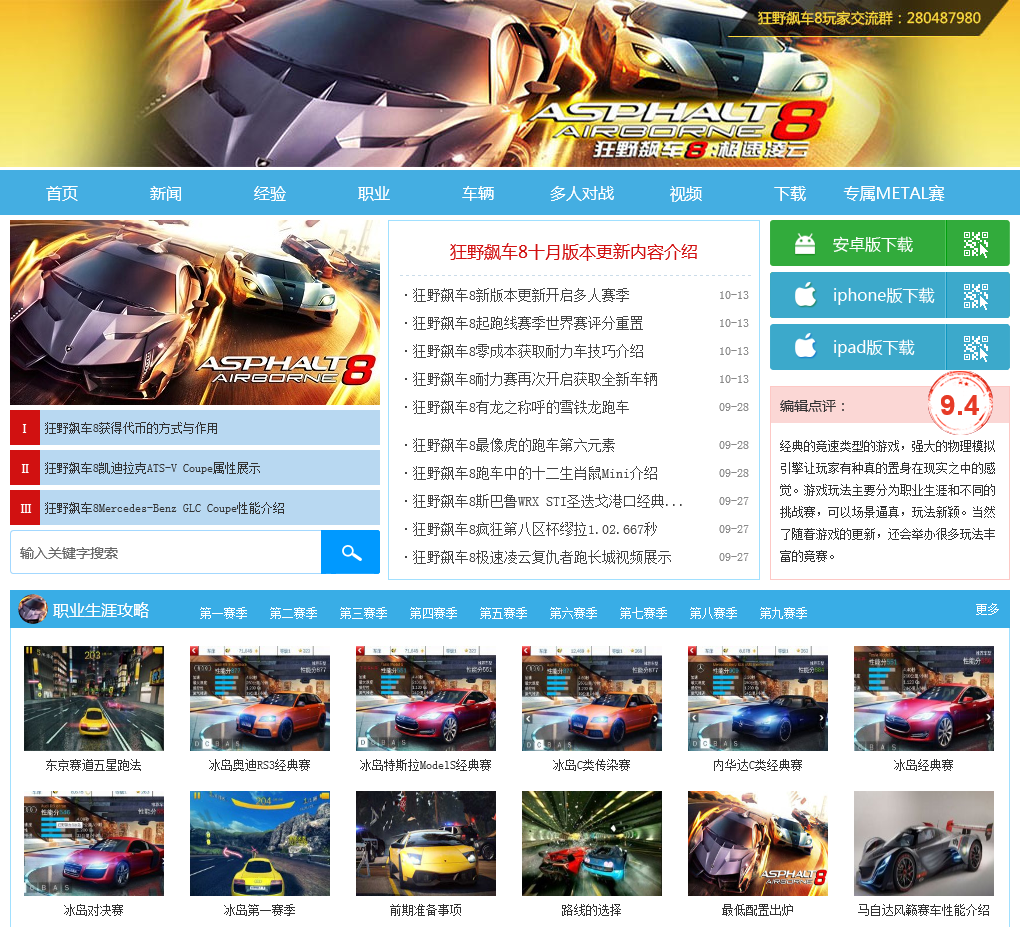Viewport: 1020px width, 927px height.
Task: Open 职业 navigation item
Action: pos(374,193)
